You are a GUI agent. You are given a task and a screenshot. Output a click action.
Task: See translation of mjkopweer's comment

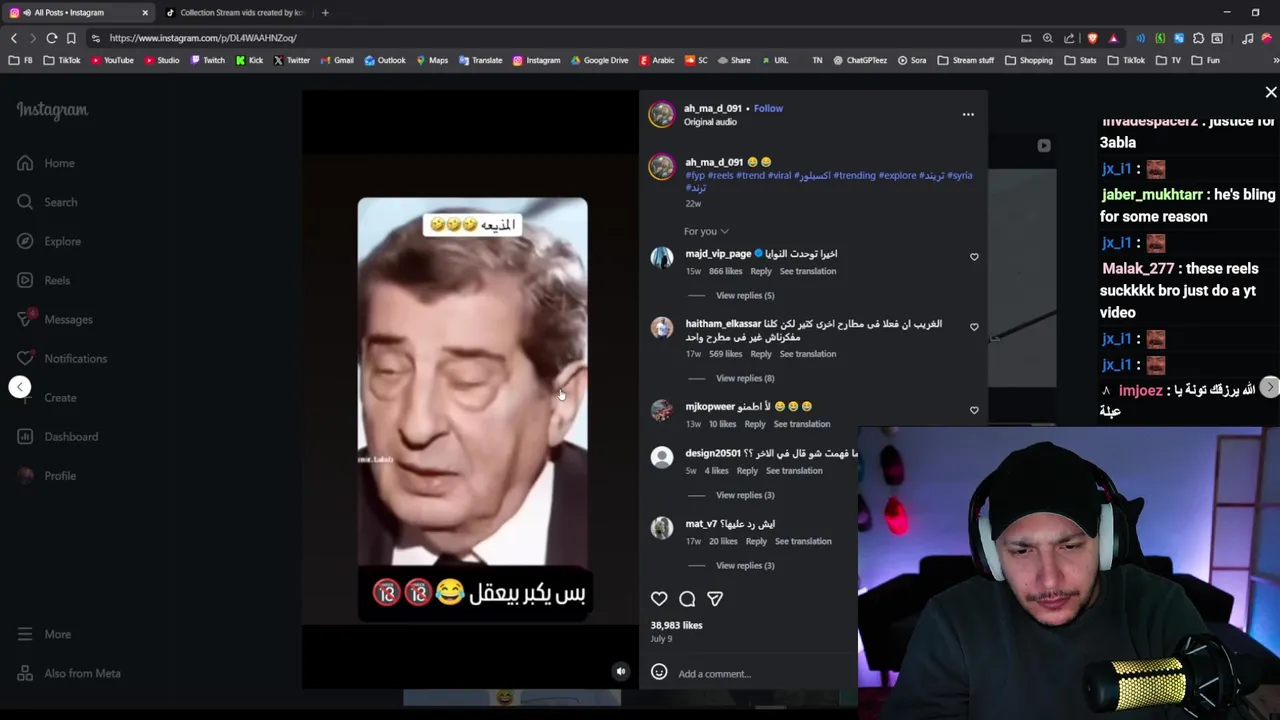pyautogui.click(x=802, y=424)
